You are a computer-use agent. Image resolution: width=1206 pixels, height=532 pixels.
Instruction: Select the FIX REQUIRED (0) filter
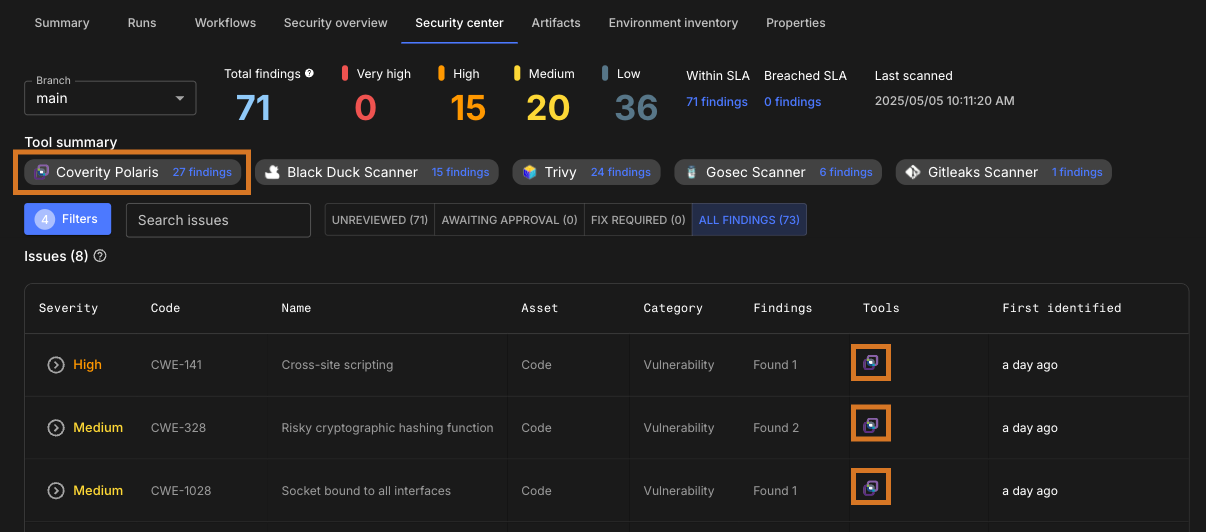pyautogui.click(x=638, y=220)
